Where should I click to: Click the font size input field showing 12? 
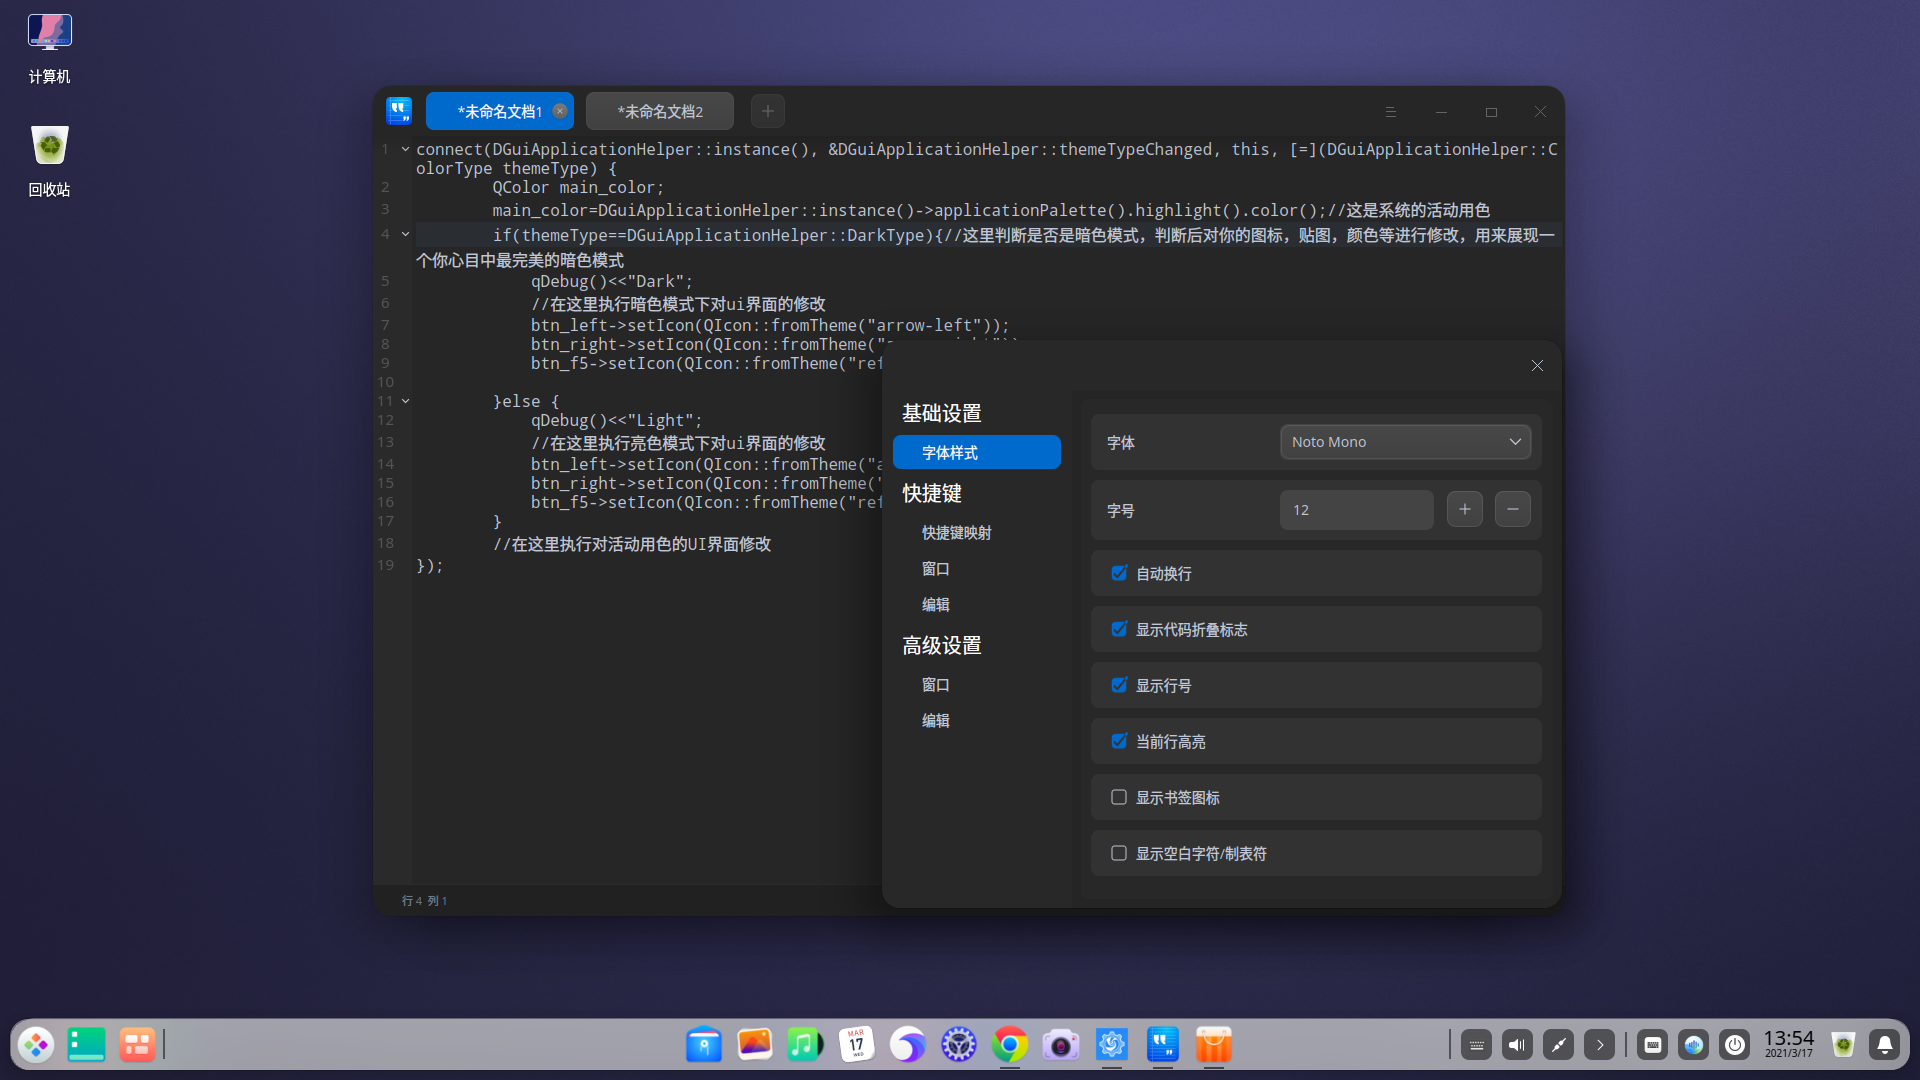tap(1355, 510)
